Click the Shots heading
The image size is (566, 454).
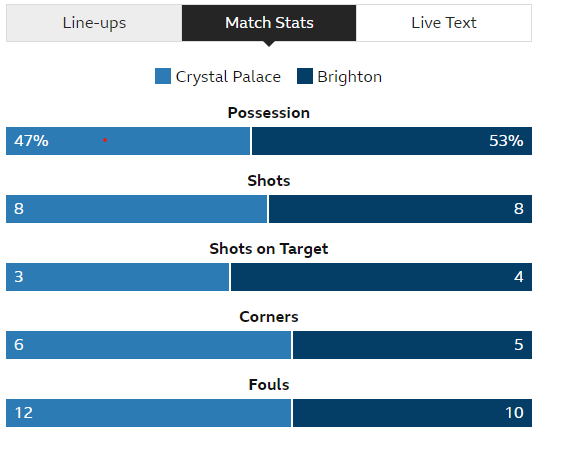coord(269,181)
